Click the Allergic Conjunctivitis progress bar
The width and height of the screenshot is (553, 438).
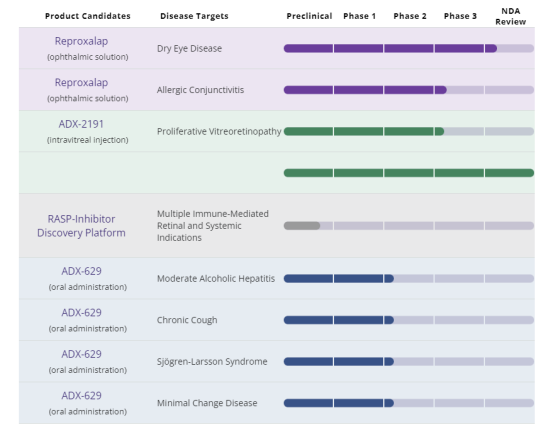[409, 90]
